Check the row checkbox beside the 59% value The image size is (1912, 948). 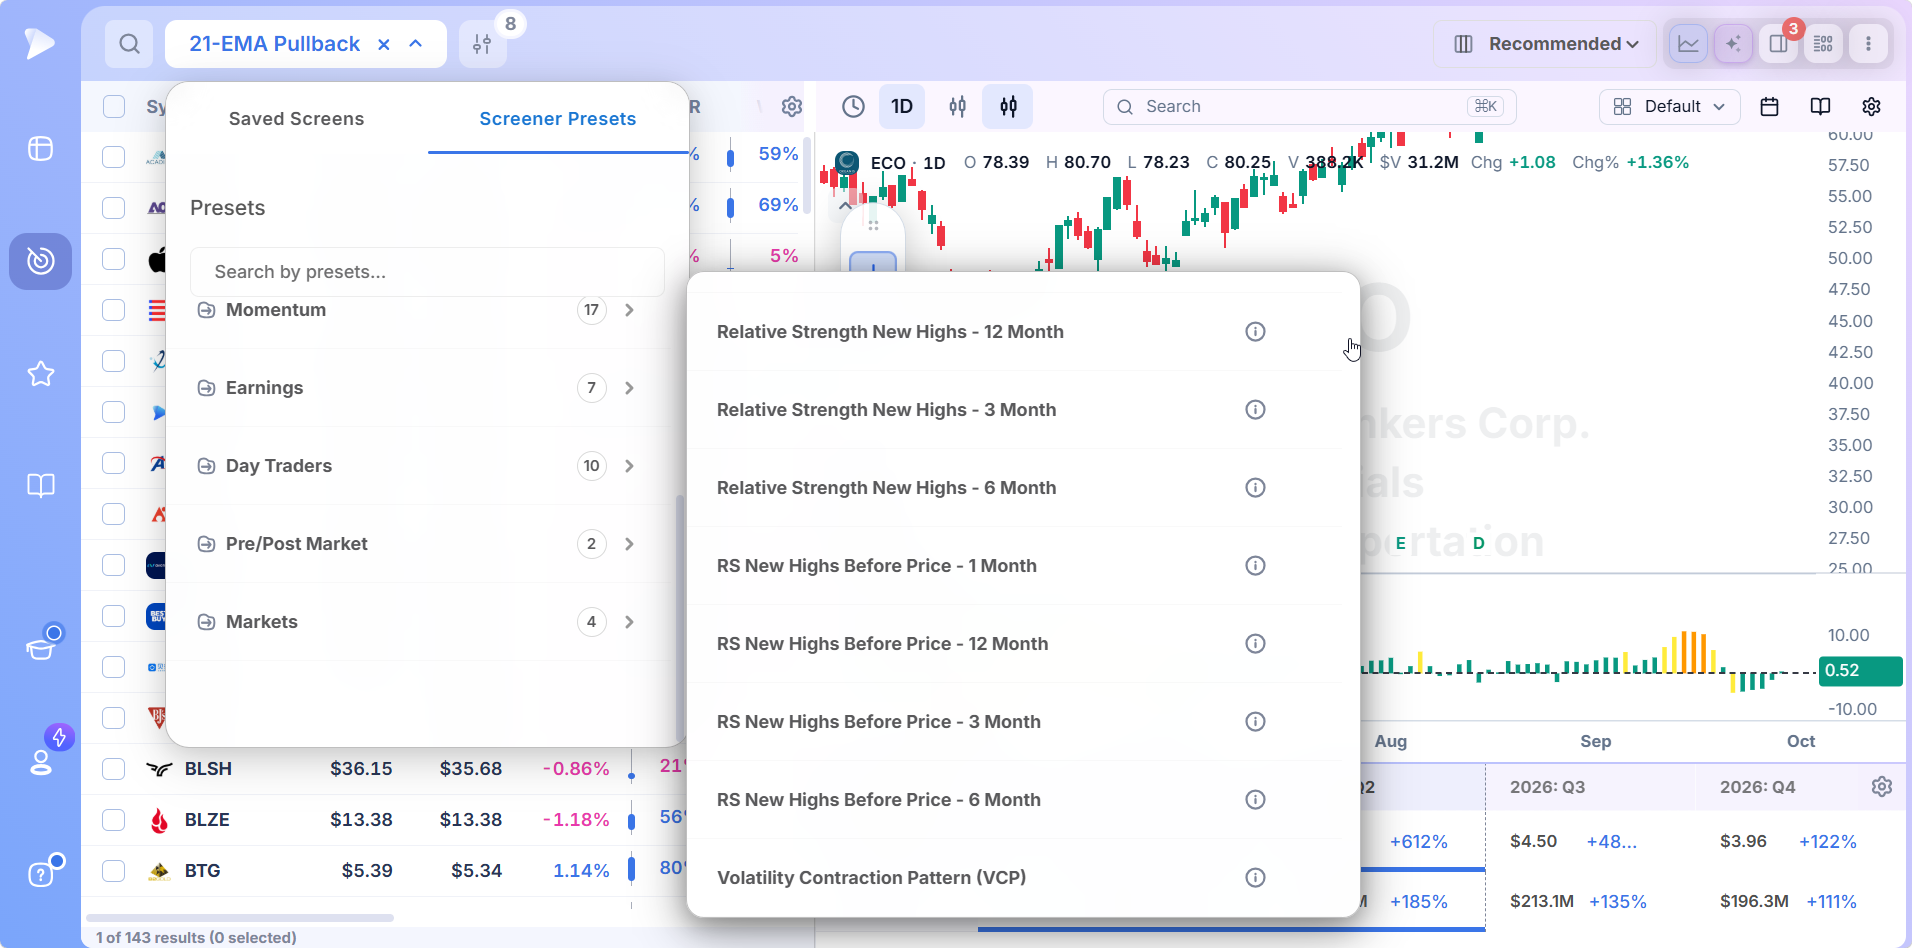114,157
